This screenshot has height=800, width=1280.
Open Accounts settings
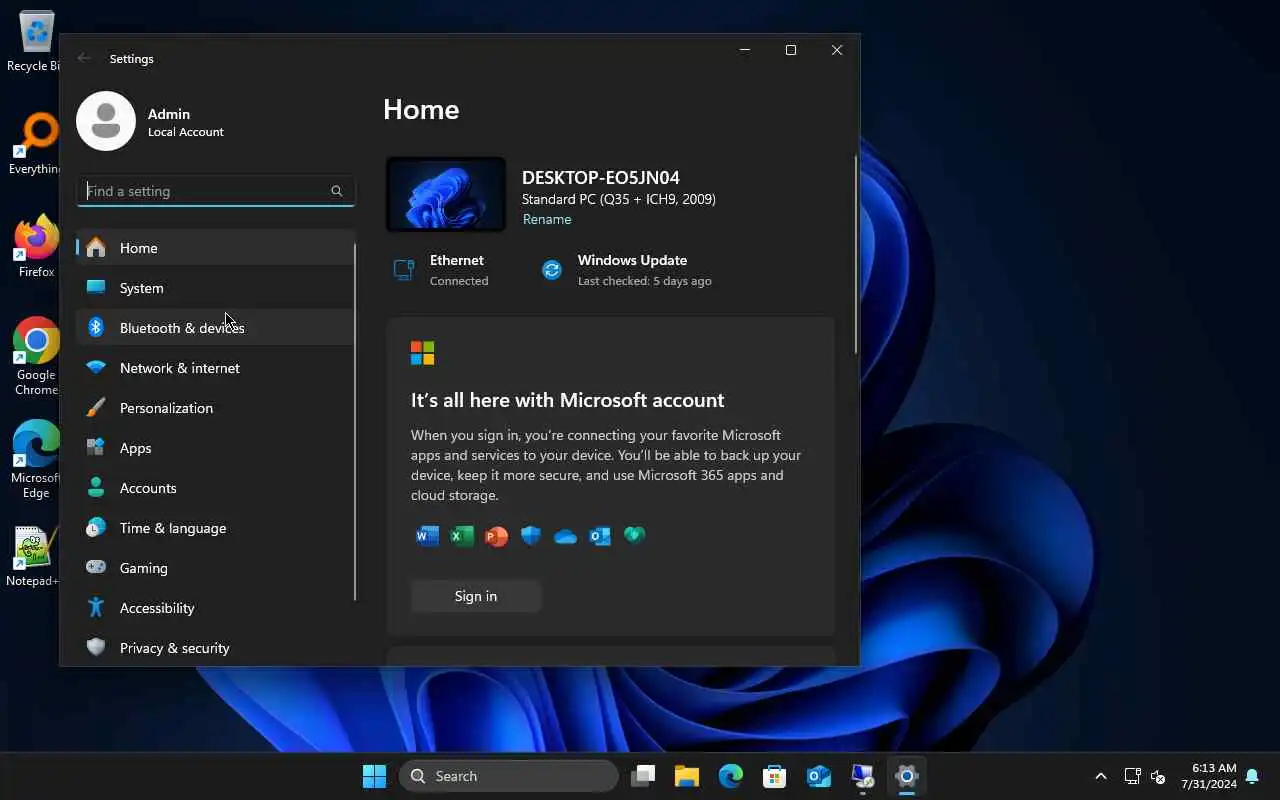pos(216,488)
